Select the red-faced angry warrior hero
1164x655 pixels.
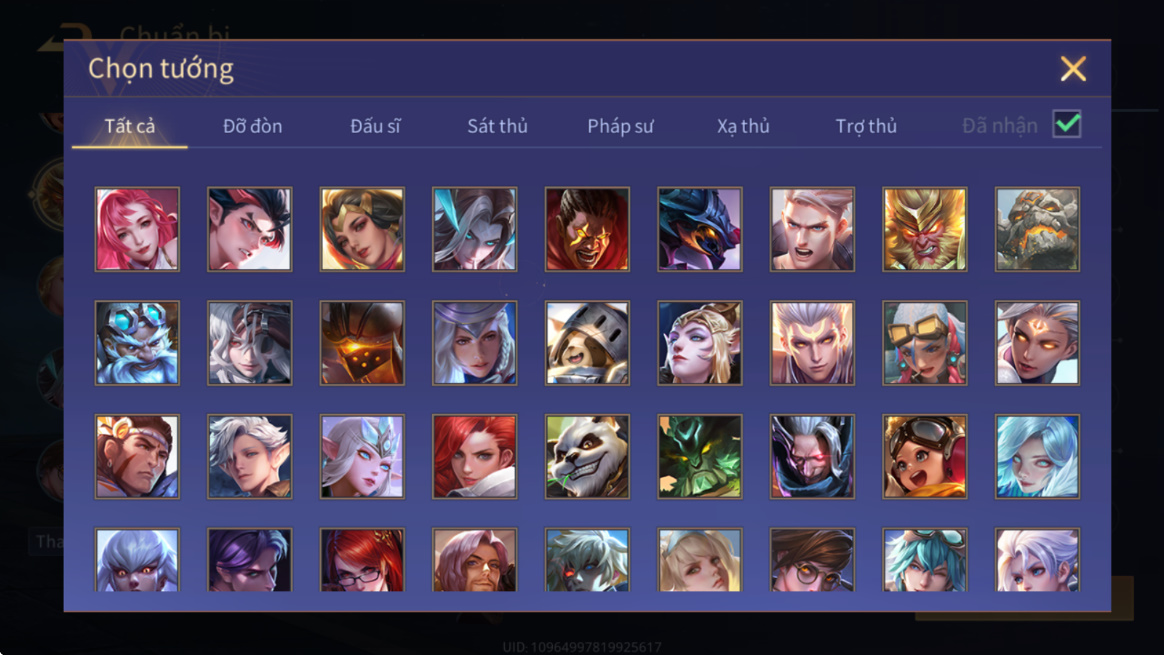coord(587,229)
